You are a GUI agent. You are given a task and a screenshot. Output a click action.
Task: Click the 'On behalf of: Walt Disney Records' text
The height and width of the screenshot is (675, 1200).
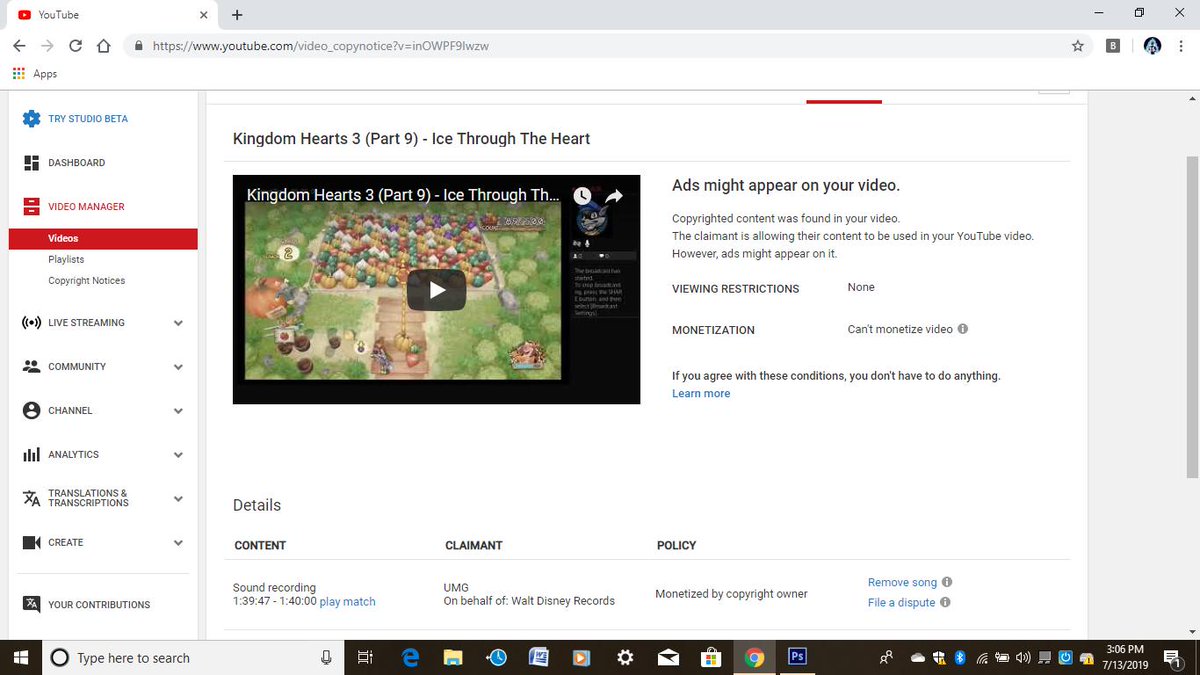529,601
